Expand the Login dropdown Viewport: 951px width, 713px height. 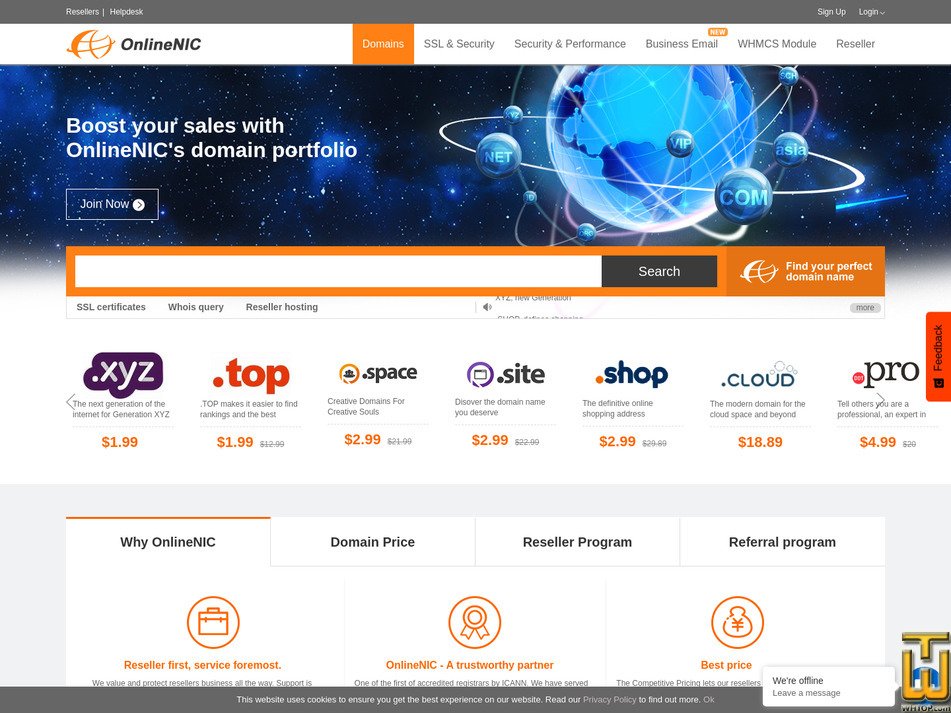(x=872, y=12)
